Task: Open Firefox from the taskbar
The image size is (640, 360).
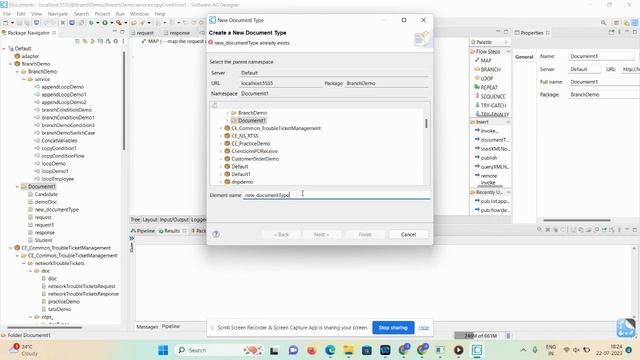Action: (x=312, y=350)
